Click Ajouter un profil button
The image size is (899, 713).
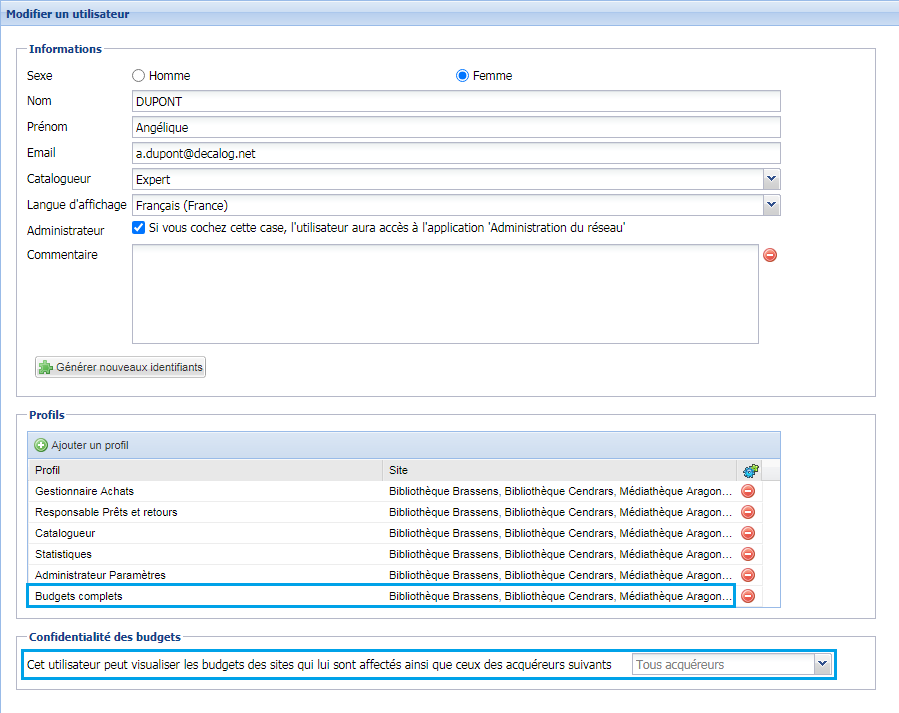click(82, 445)
